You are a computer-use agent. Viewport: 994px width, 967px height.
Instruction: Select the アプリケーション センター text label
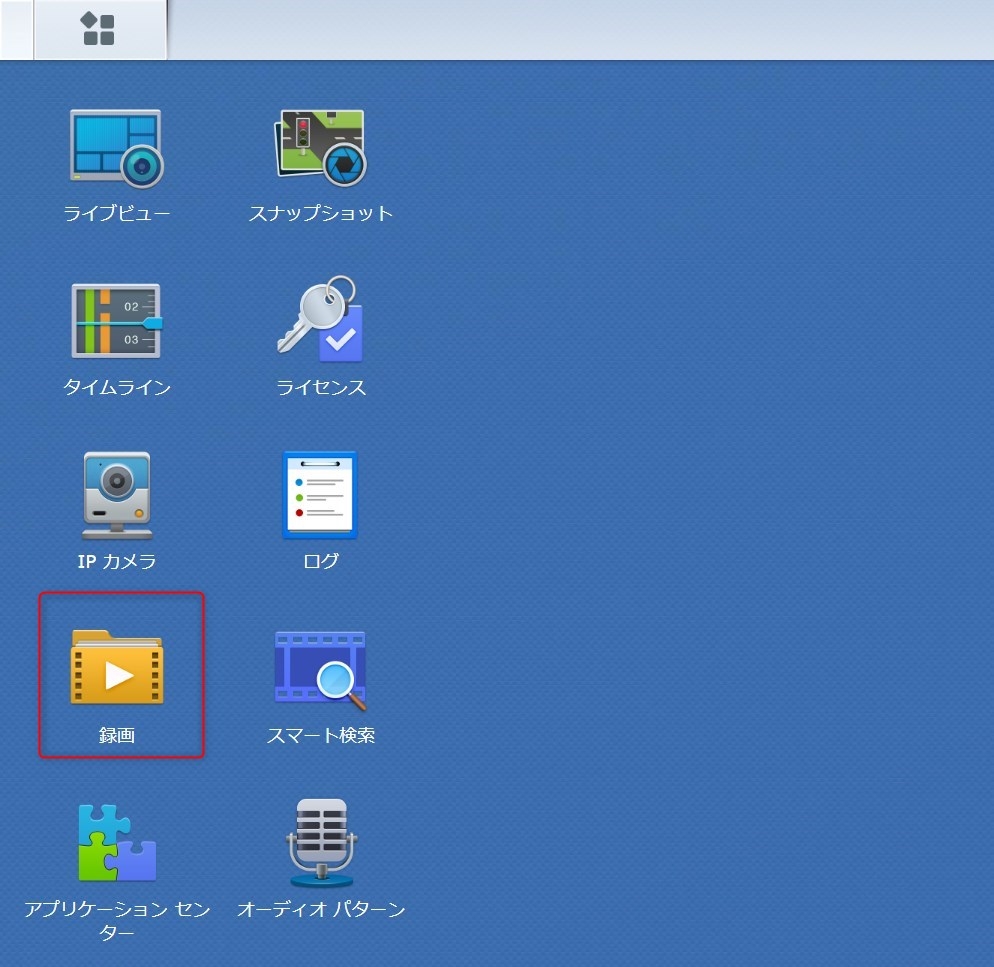[116, 921]
